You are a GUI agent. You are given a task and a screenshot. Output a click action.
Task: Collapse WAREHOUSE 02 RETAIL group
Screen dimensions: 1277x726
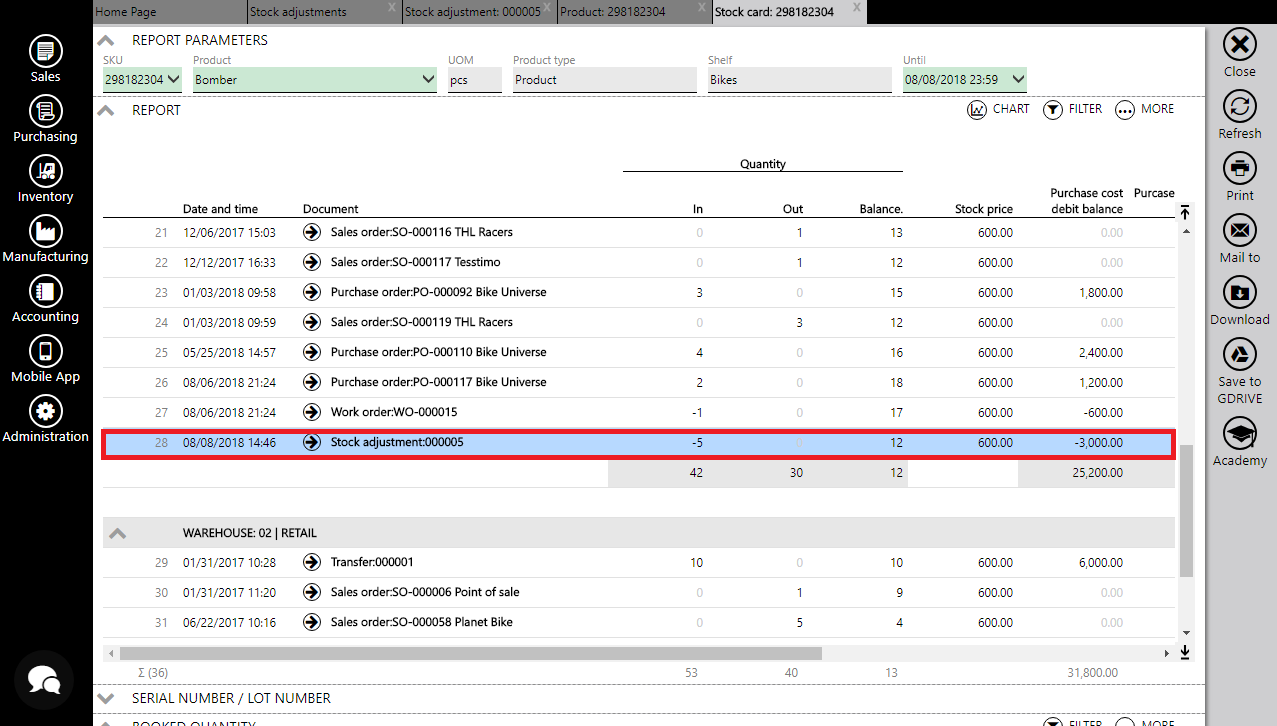tap(117, 533)
